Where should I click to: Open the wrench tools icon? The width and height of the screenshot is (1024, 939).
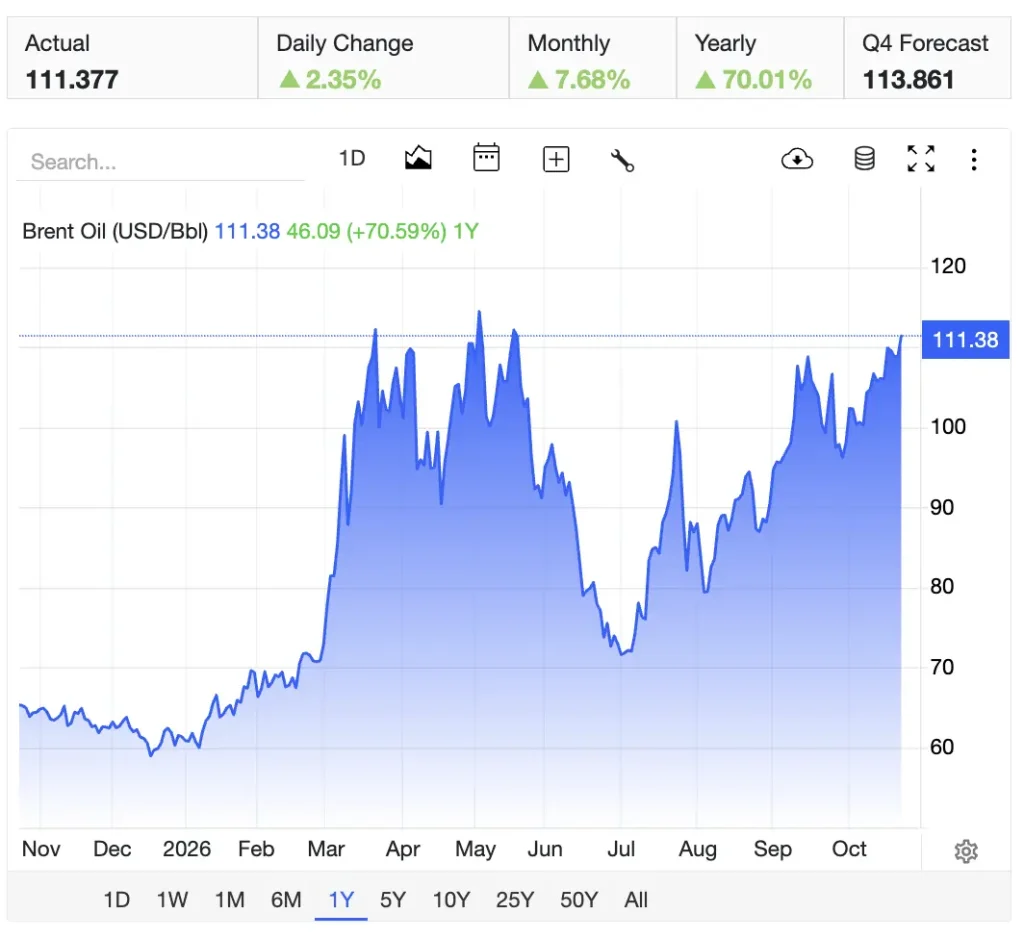622,160
